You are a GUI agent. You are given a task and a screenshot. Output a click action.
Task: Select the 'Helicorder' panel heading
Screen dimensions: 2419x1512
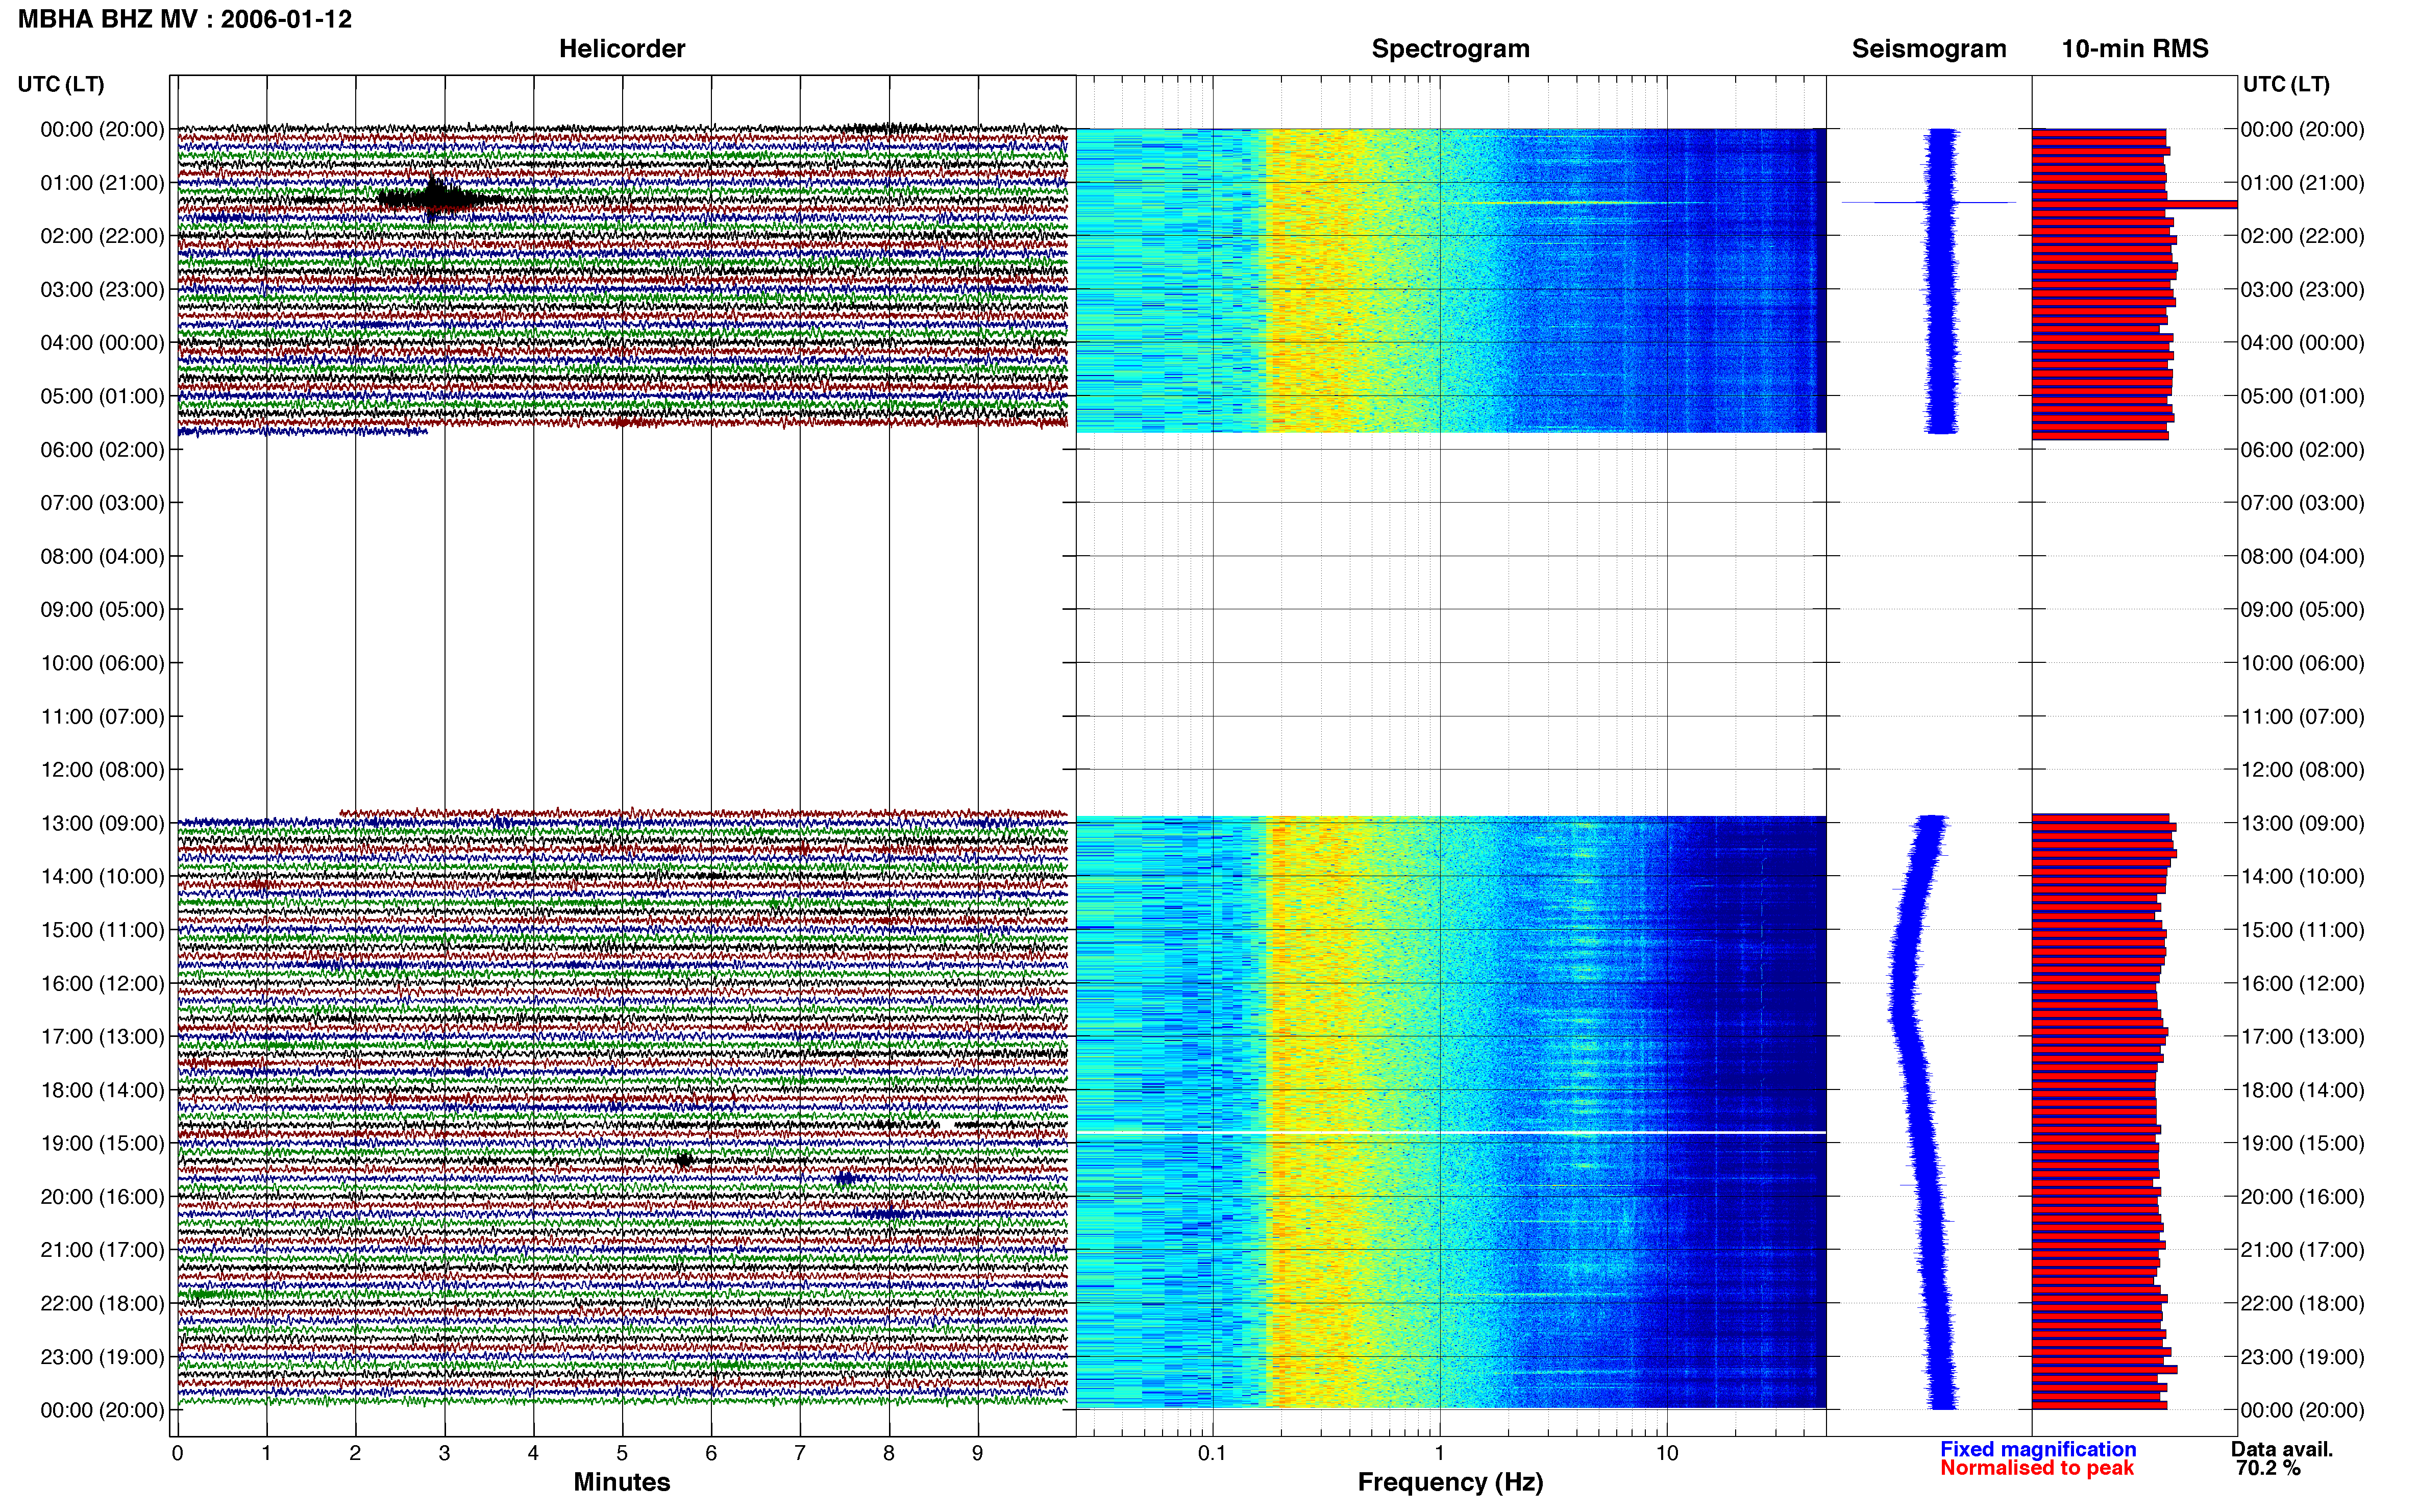pos(621,49)
